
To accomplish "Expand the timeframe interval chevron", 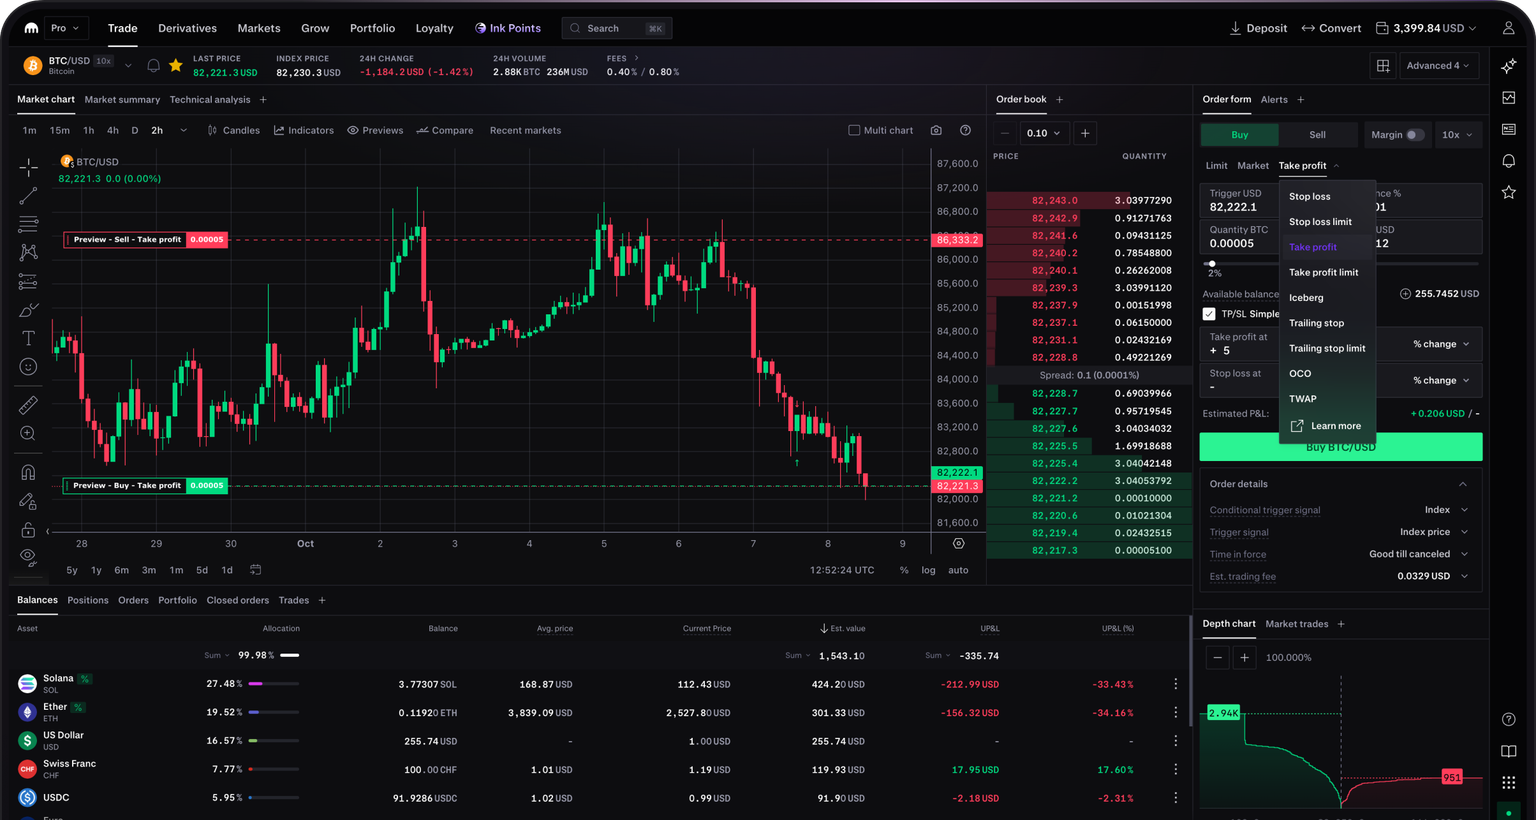I will (x=183, y=130).
